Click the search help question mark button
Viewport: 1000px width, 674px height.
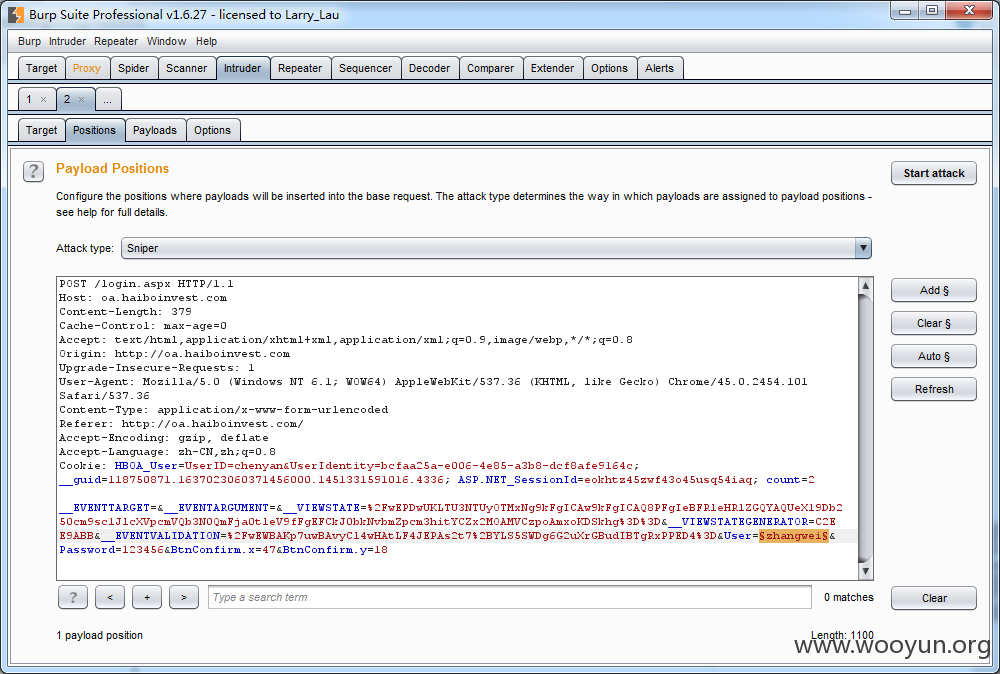coord(73,597)
